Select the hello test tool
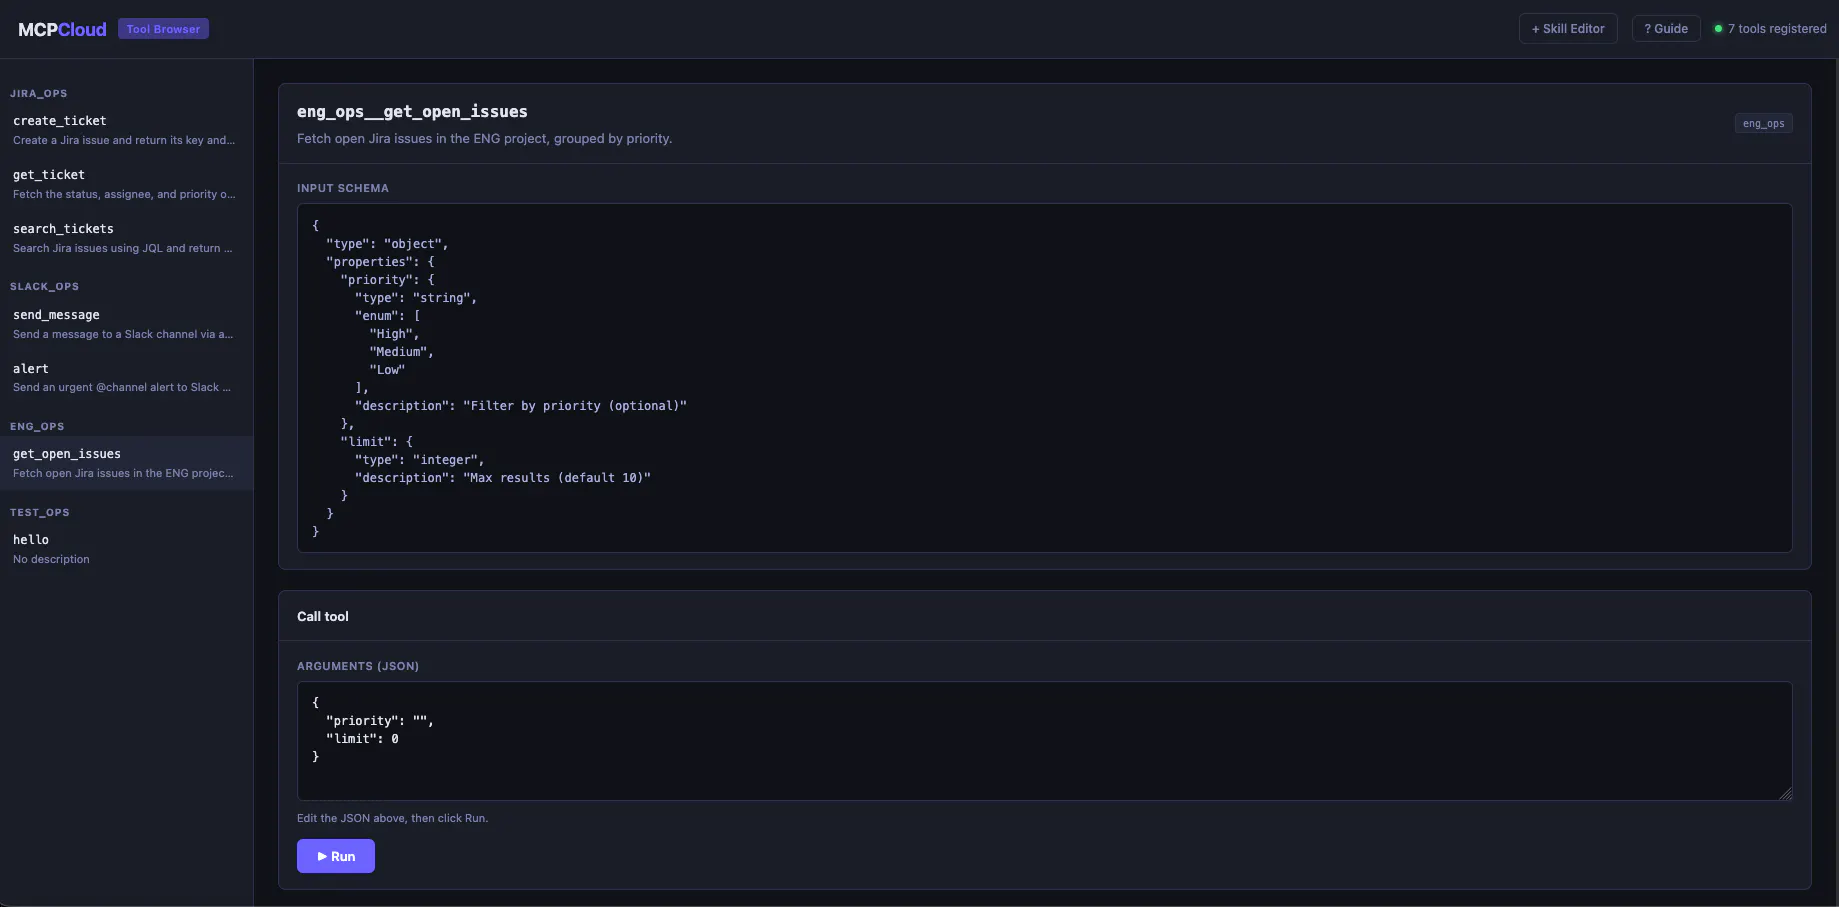 tap(126, 549)
